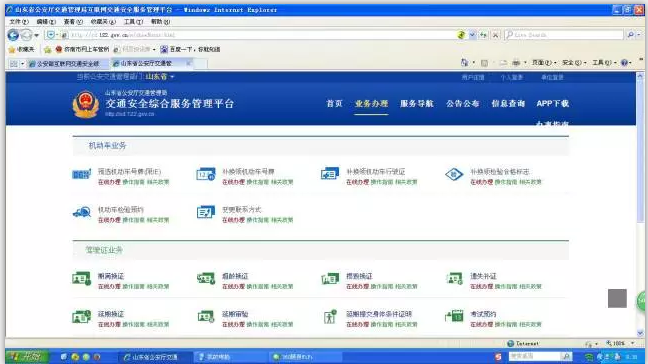Click the 期满换证 green card icon
The height and width of the screenshot is (364, 648).
(82, 279)
